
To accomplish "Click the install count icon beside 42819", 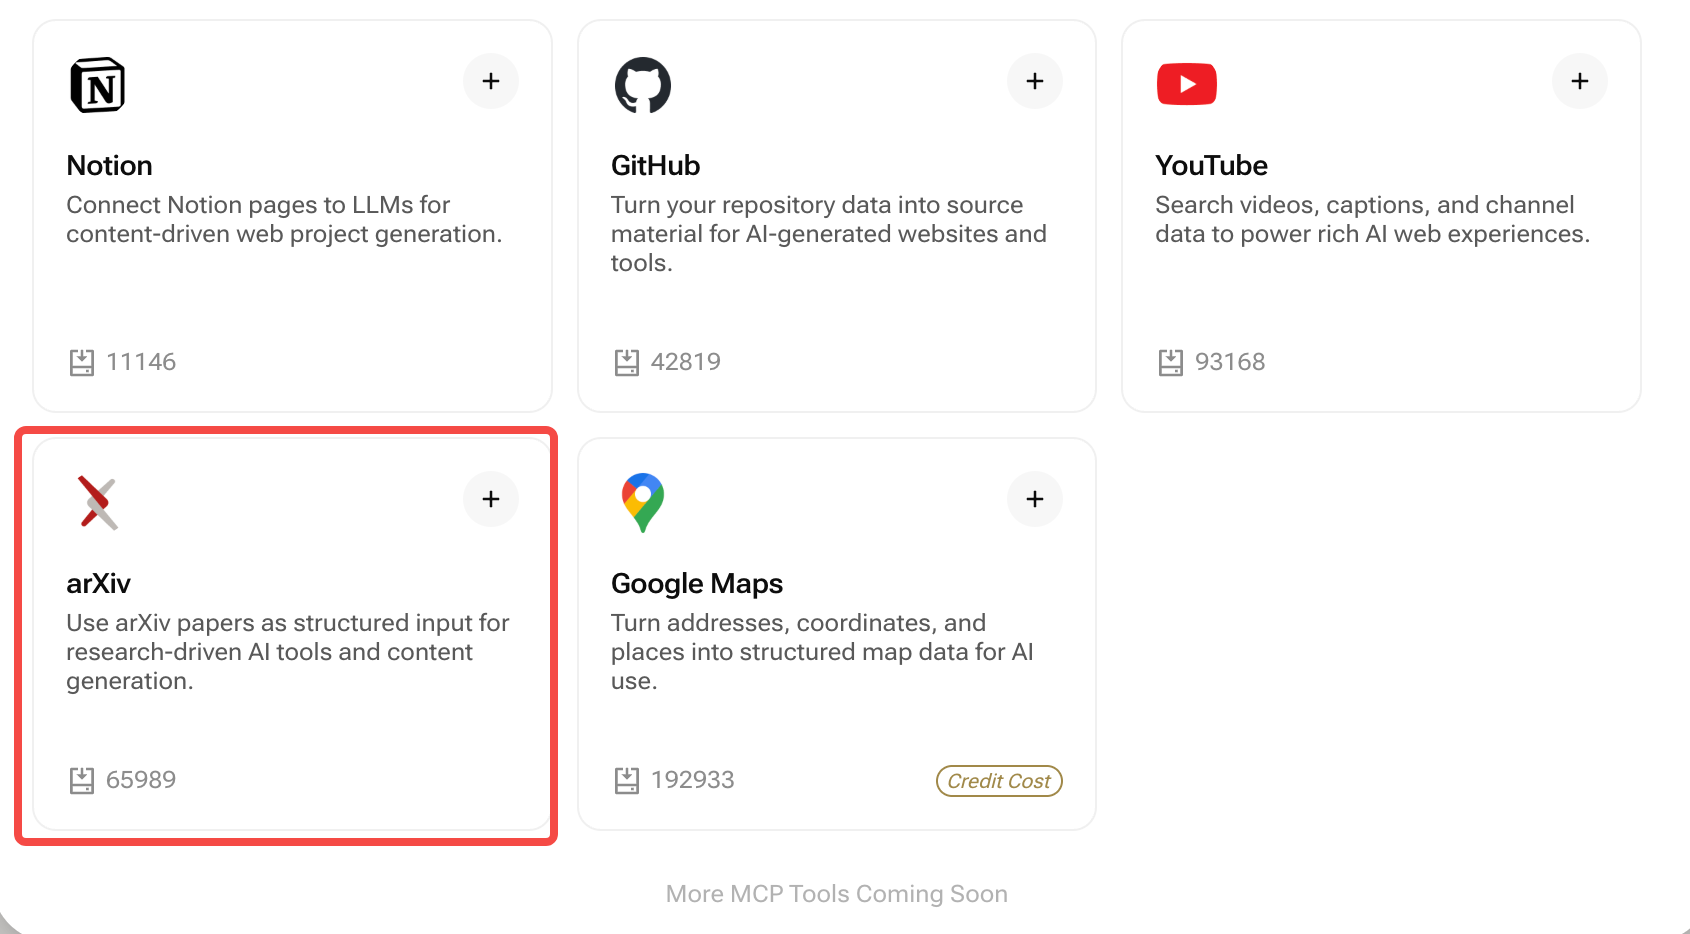I will pos(626,362).
